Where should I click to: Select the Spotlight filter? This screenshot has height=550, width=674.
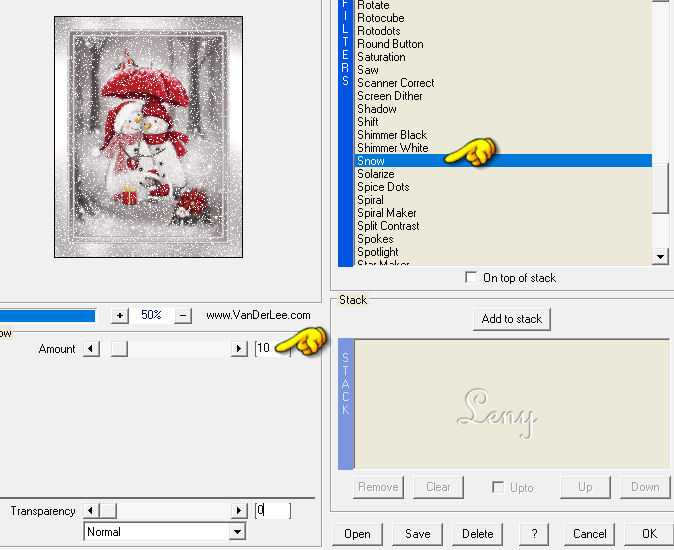[x=503, y=252]
